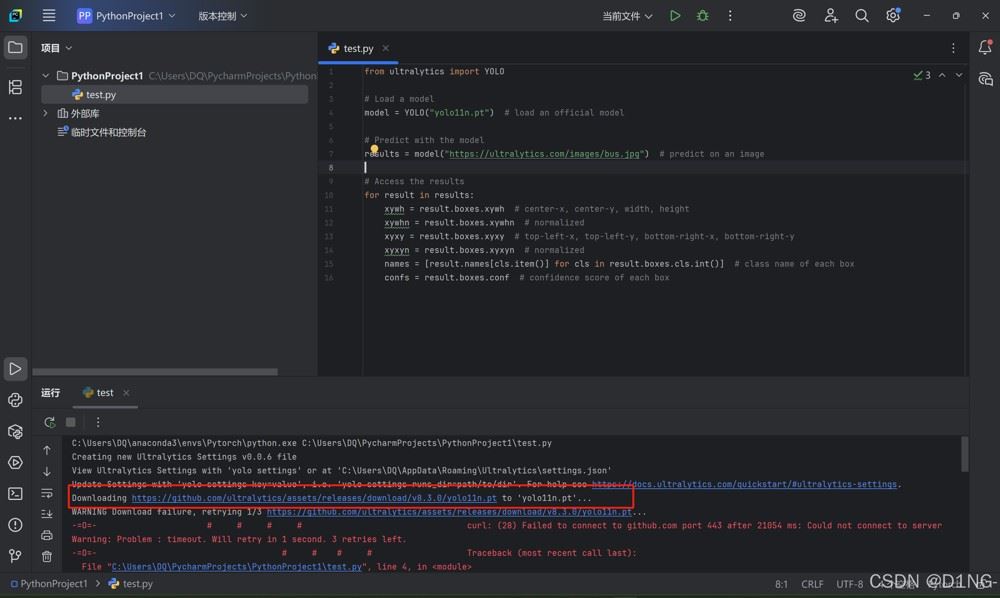Open the notifications bell panel
The height and width of the screenshot is (598, 1000).
985,48
